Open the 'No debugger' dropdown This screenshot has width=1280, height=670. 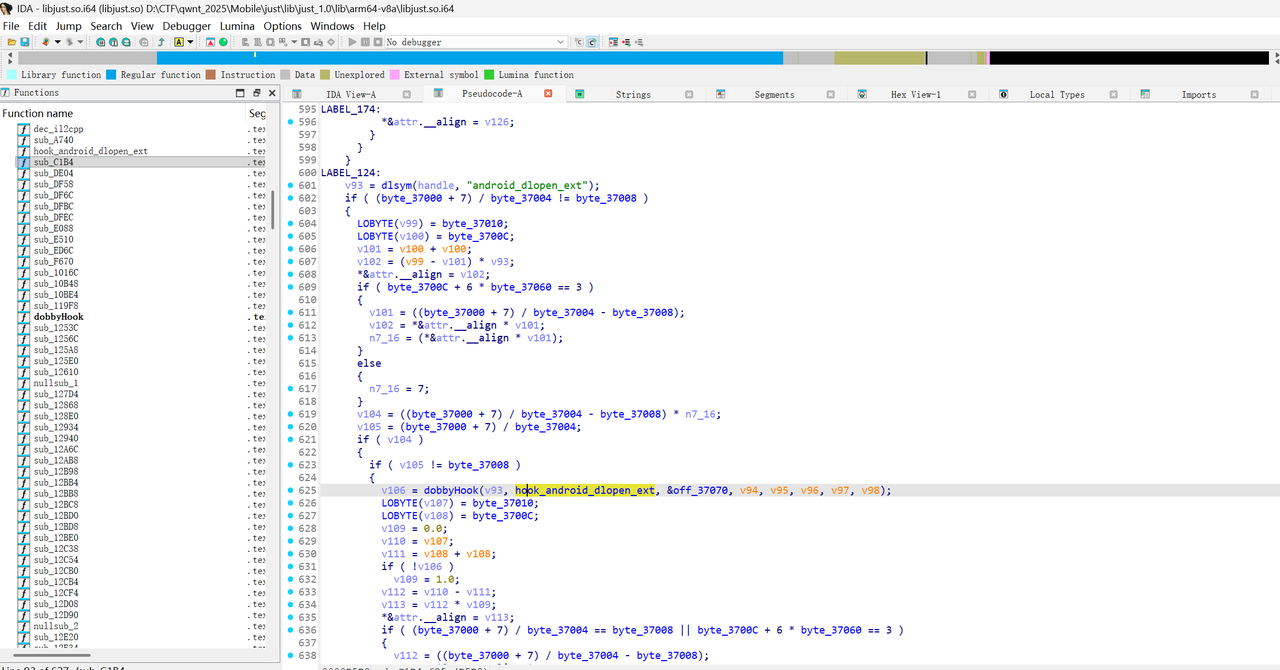pyautogui.click(x=560, y=42)
